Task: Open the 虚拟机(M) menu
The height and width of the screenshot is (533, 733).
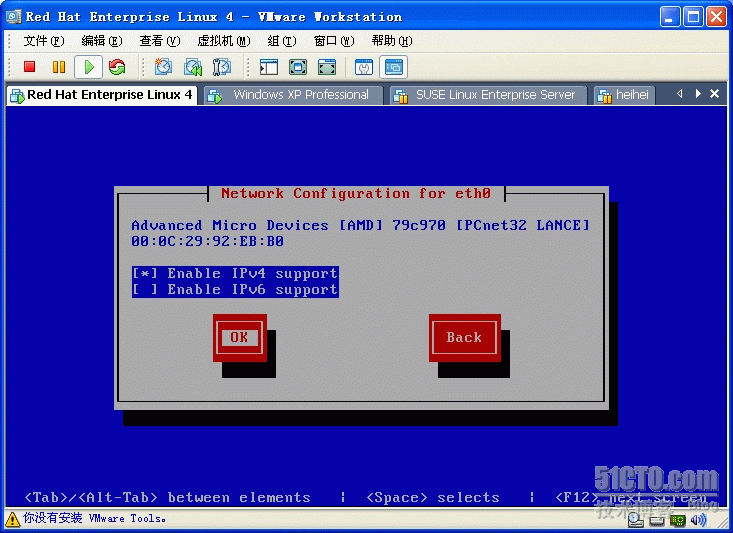Action: pos(223,41)
